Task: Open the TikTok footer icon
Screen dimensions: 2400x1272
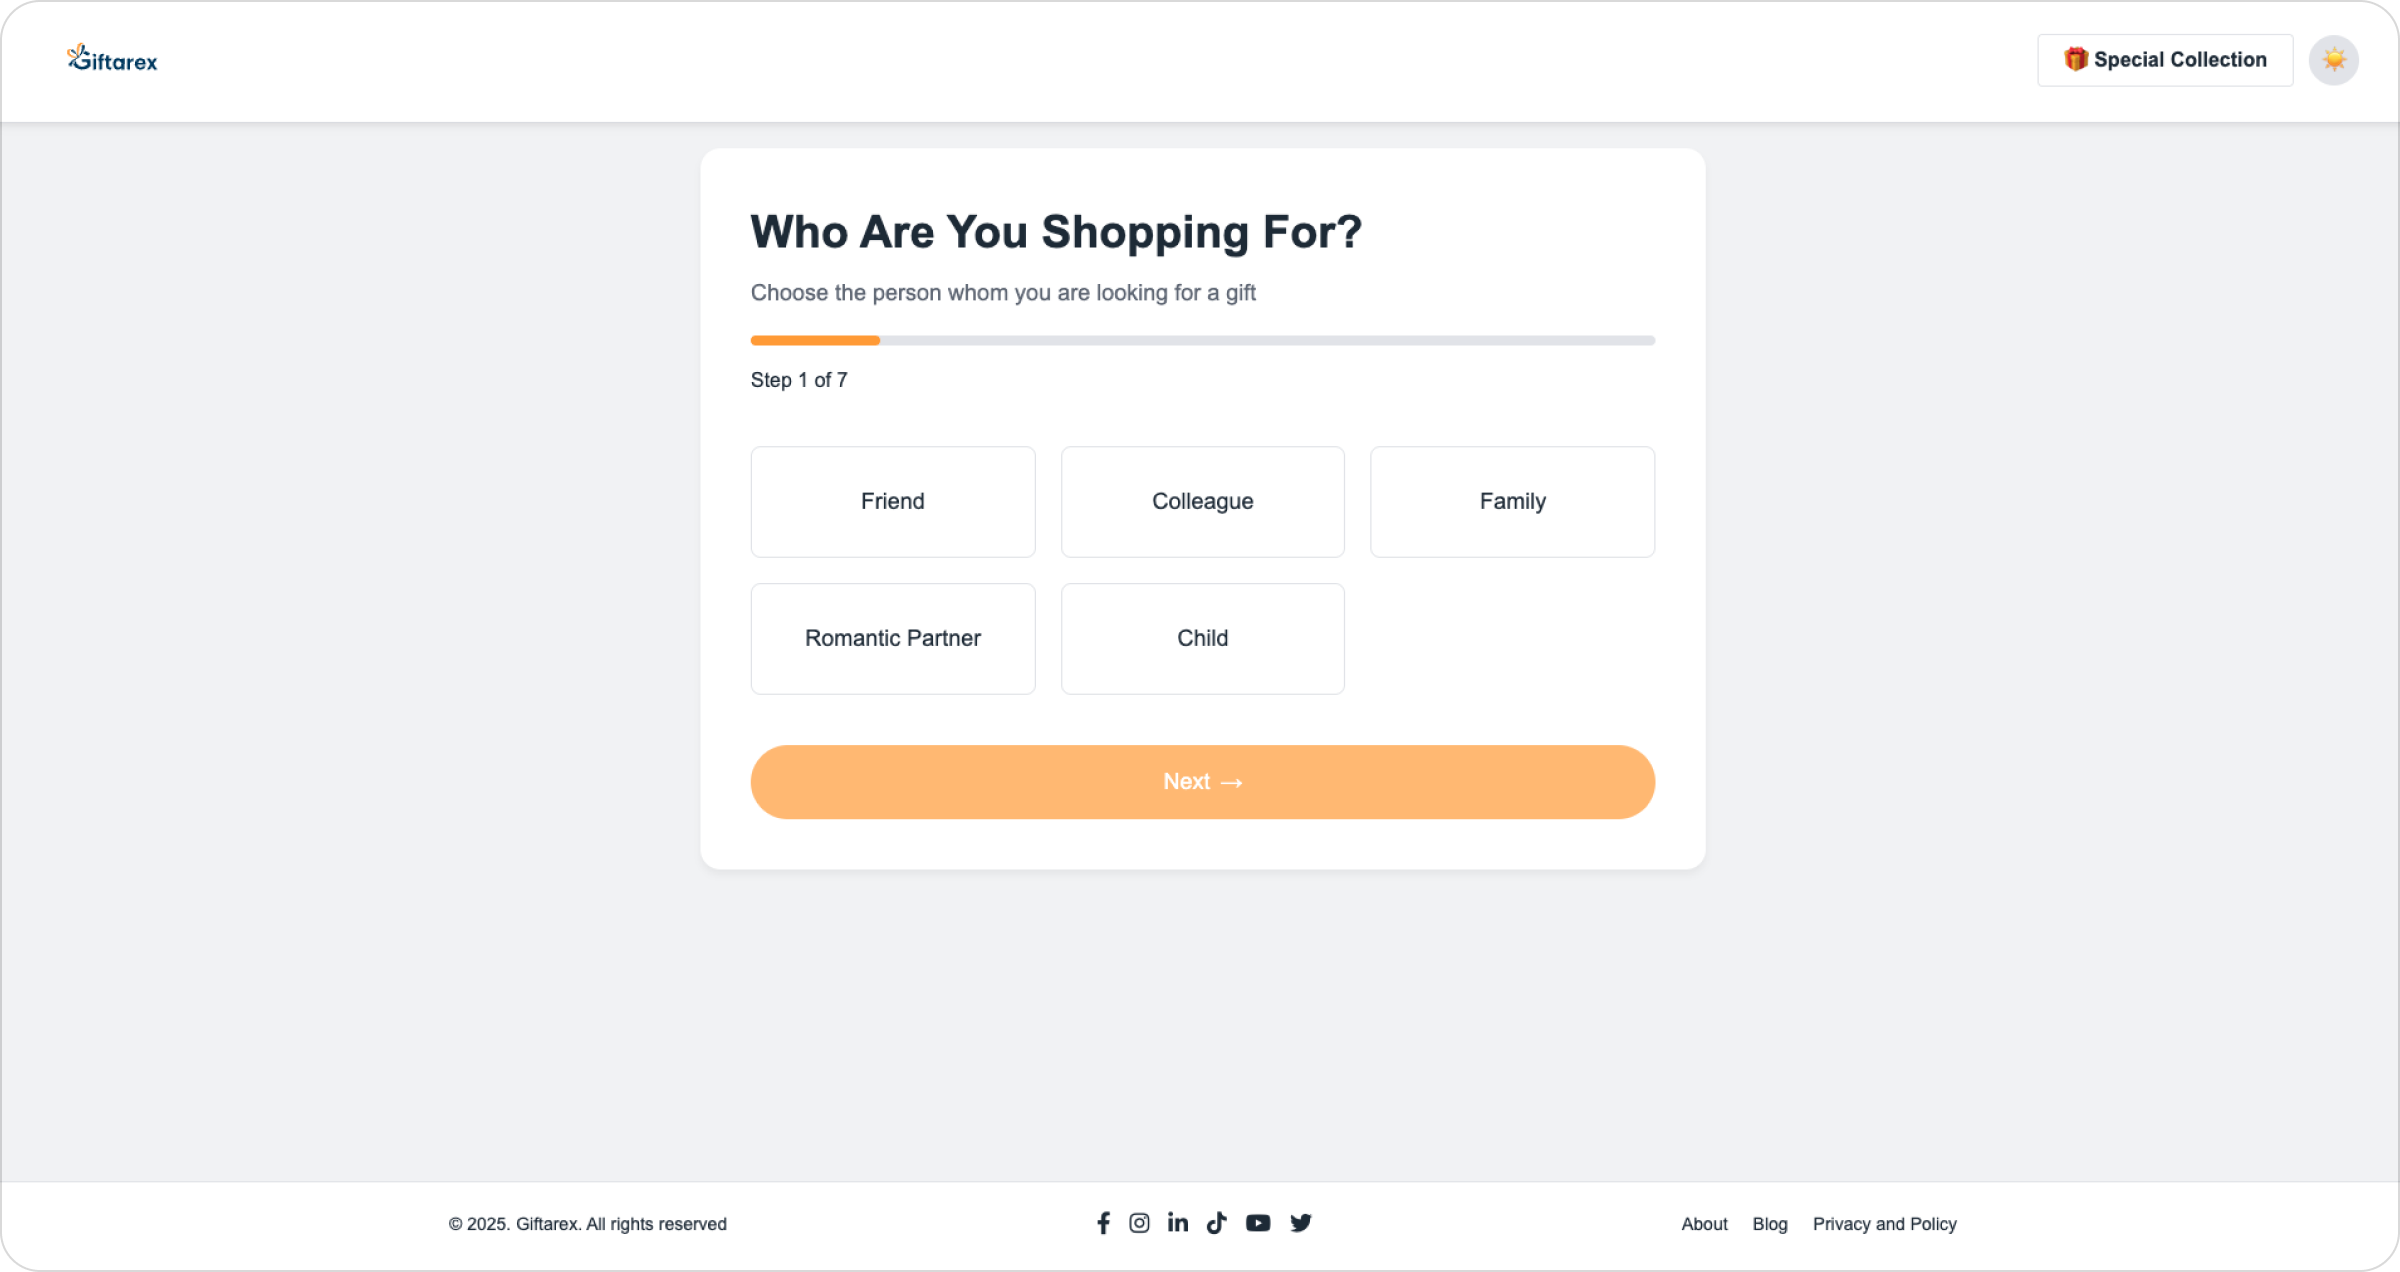Action: coord(1216,1223)
